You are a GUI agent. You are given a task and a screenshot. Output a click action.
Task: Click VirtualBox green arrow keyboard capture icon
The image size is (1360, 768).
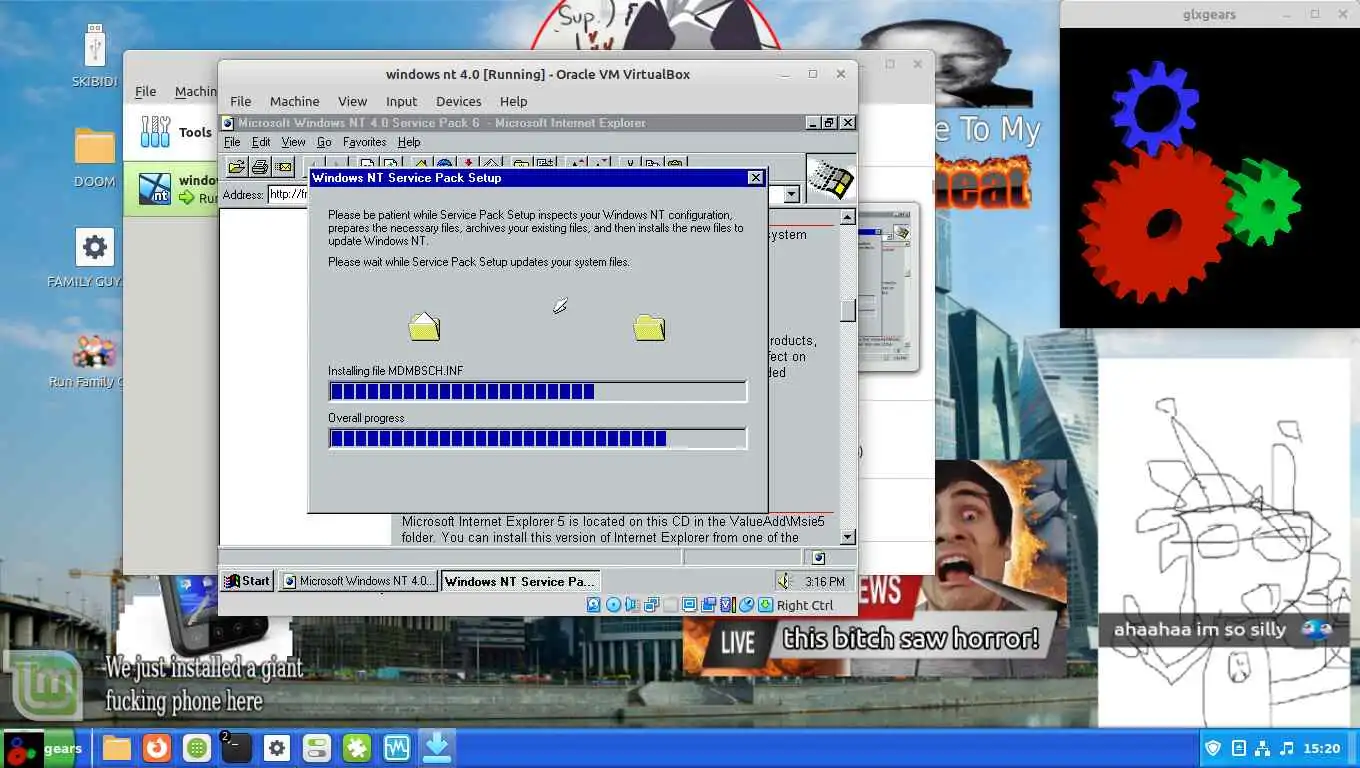766,605
